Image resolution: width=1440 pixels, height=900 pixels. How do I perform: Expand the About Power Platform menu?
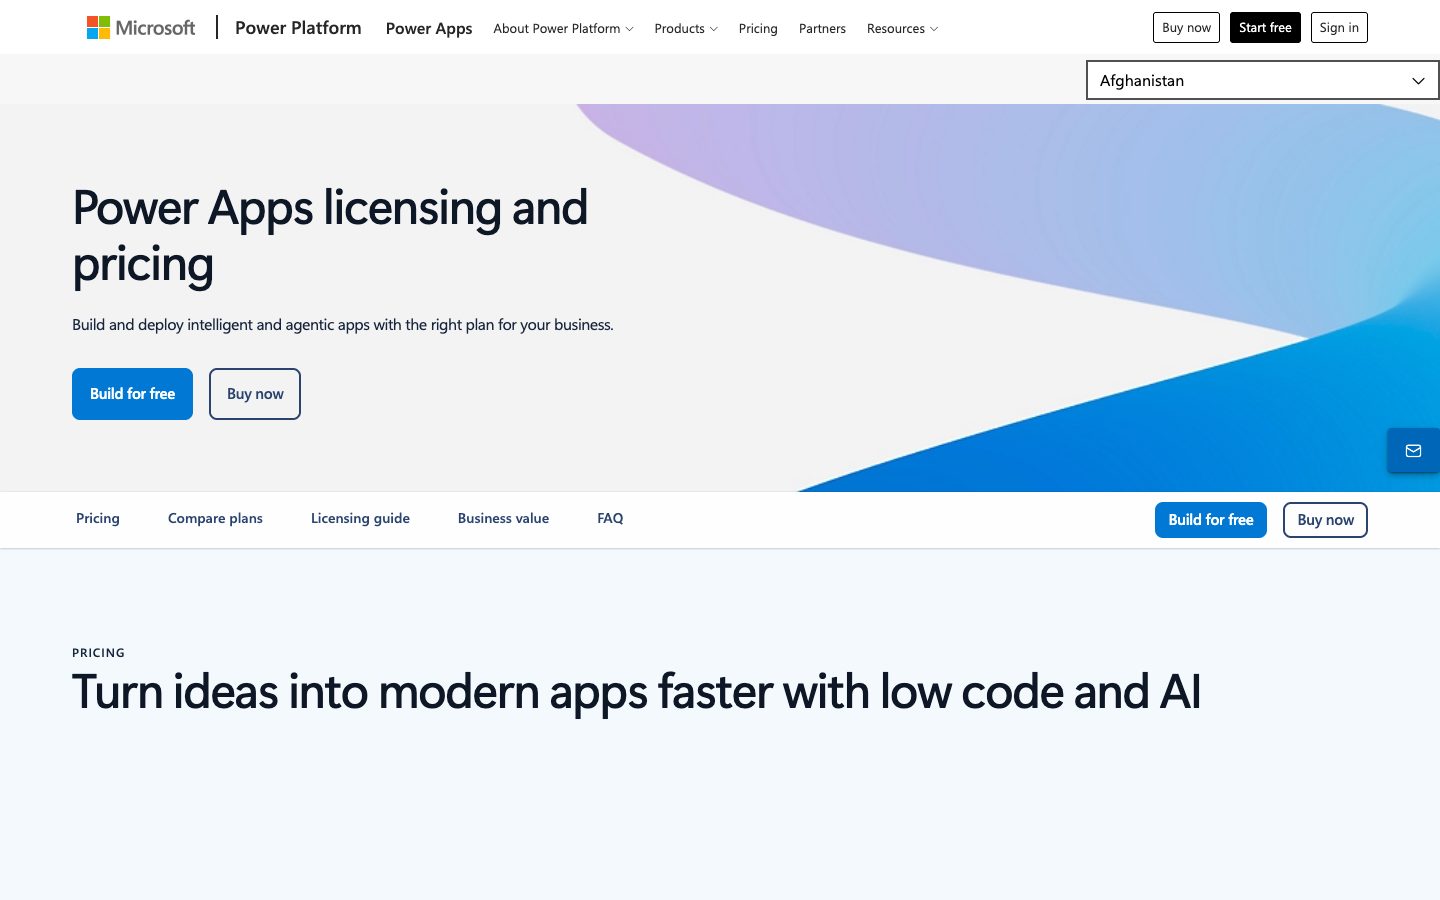[x=563, y=28]
